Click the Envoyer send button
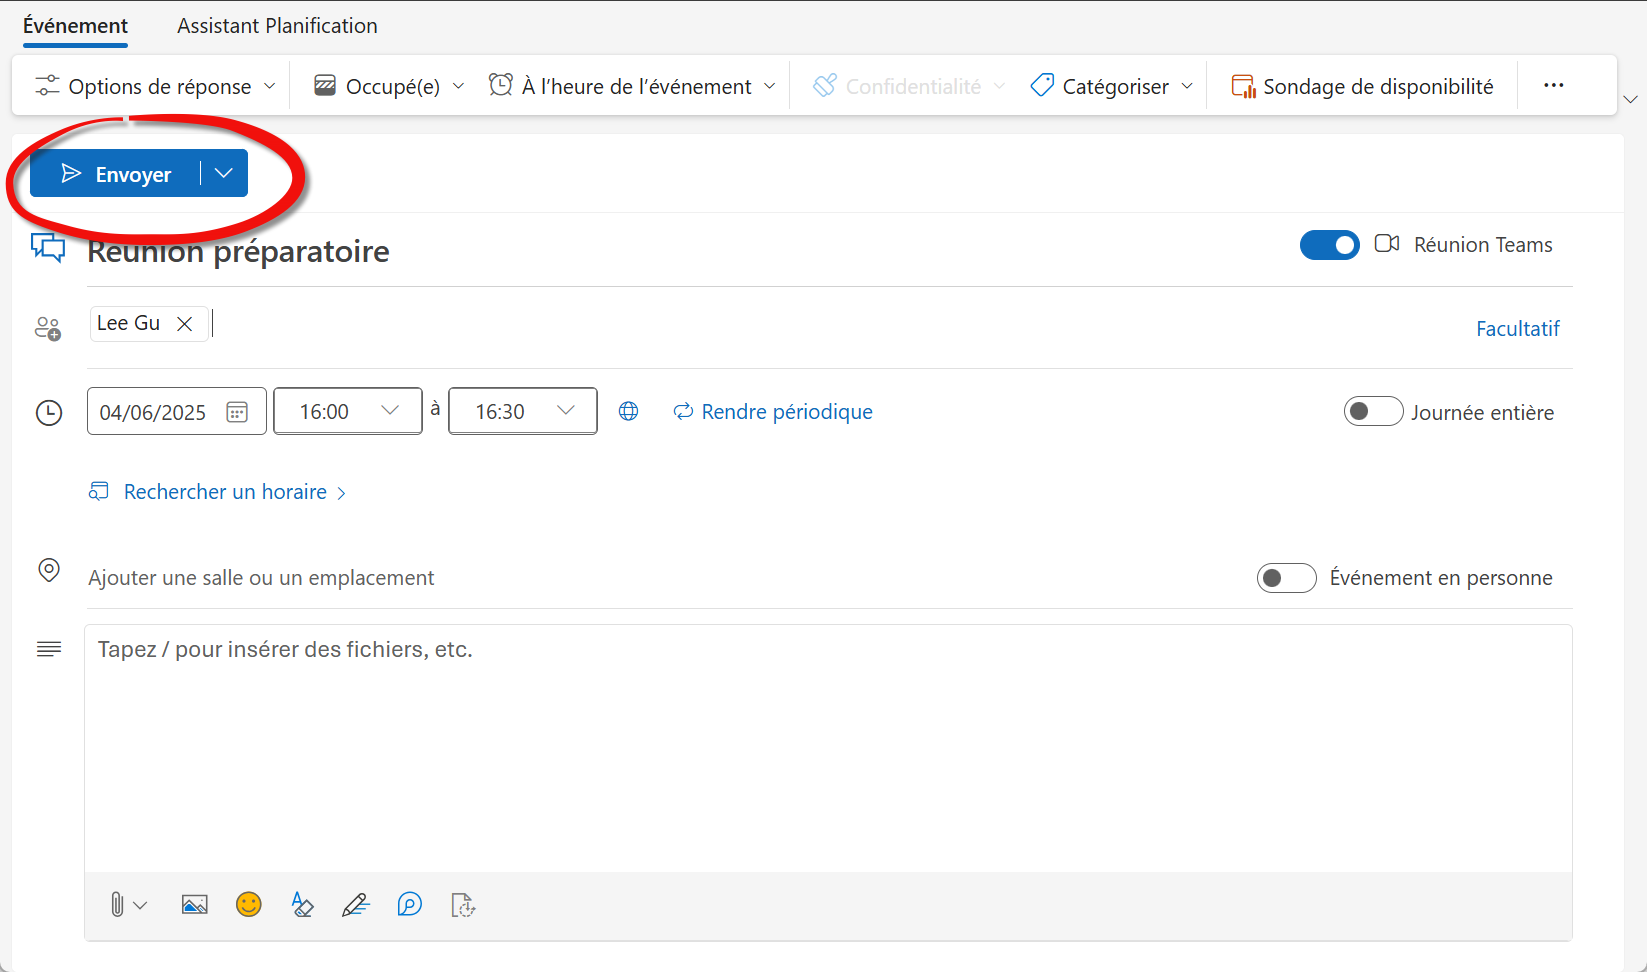Screen dimensions: 1647x972 pos(116,174)
